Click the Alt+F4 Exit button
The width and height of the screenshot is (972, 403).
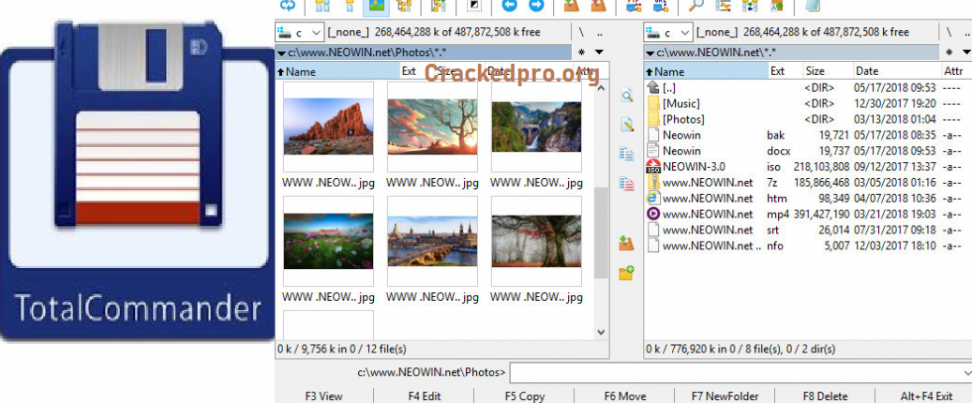[x=926, y=396]
